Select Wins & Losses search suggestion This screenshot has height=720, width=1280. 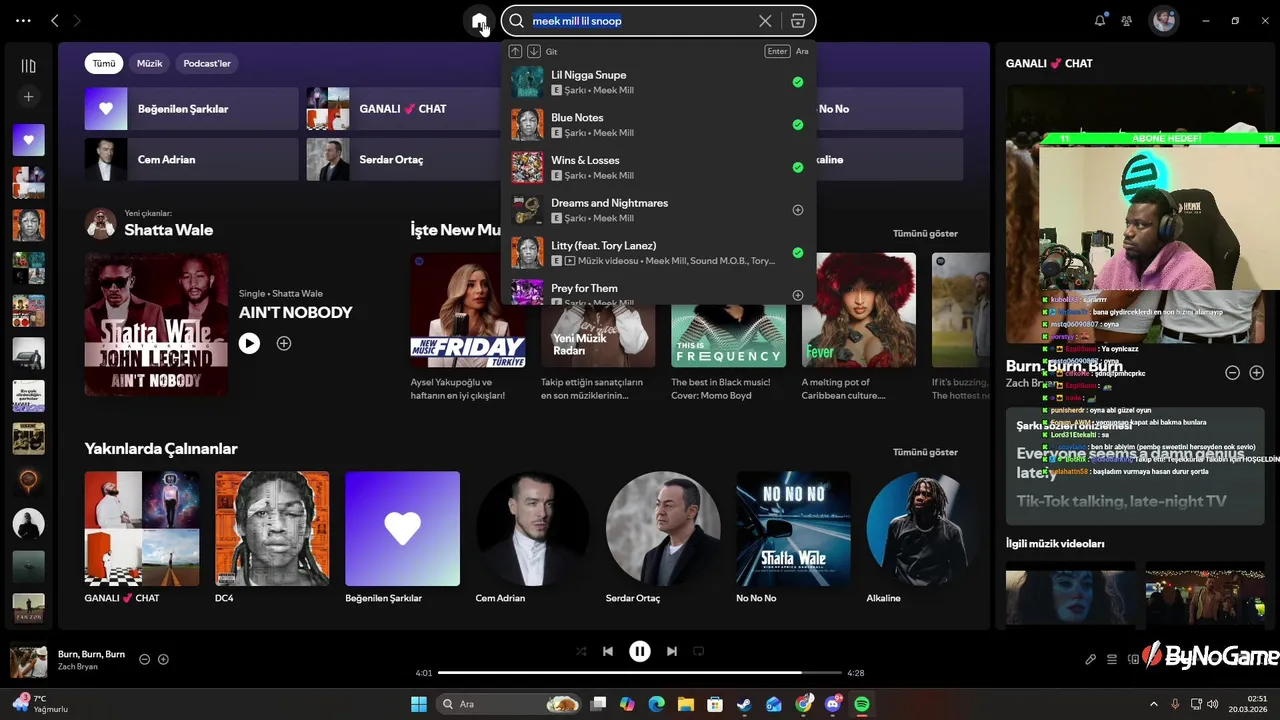659,167
